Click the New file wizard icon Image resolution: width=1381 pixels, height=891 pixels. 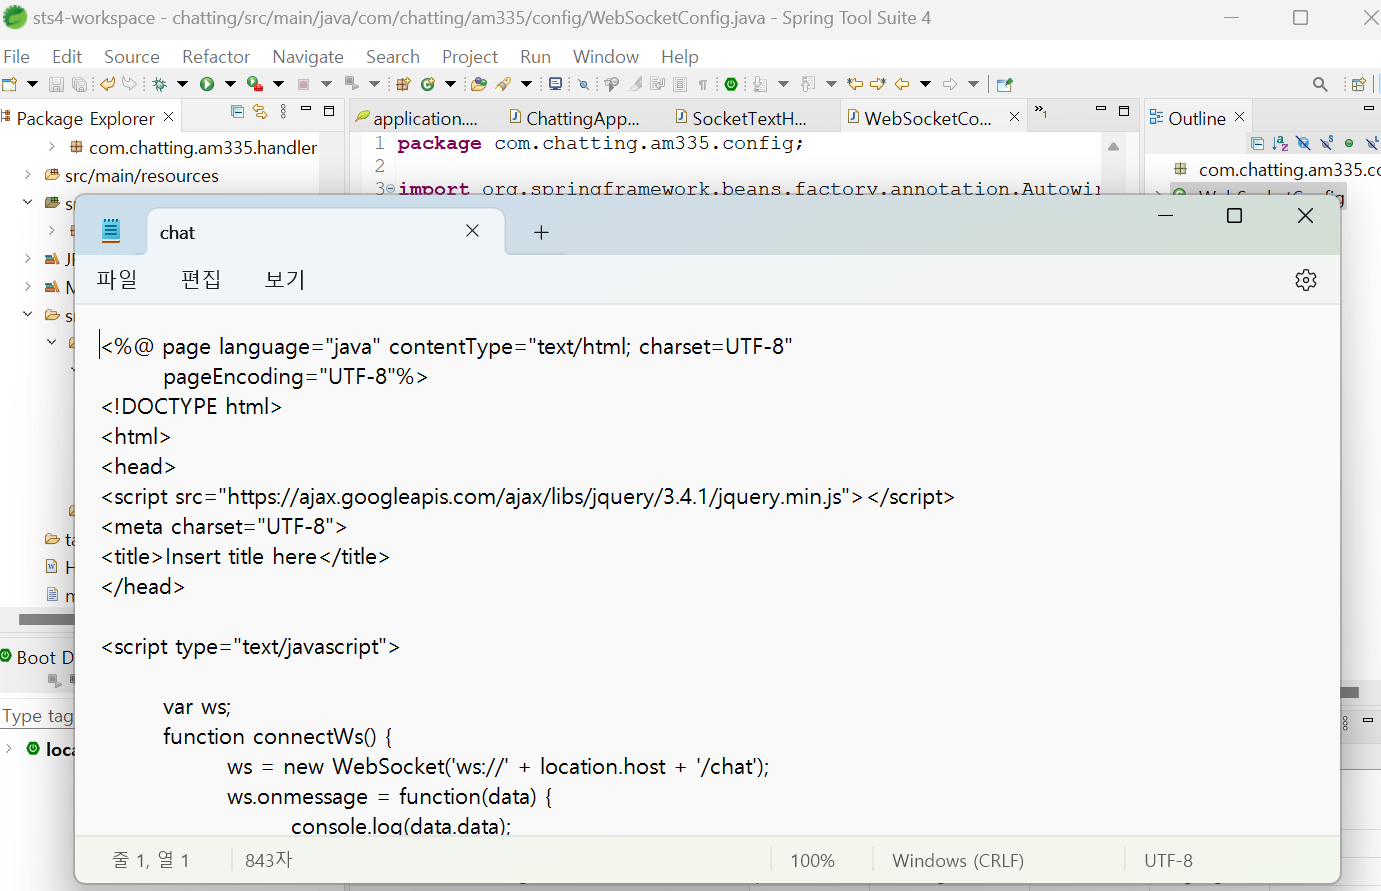[10, 84]
